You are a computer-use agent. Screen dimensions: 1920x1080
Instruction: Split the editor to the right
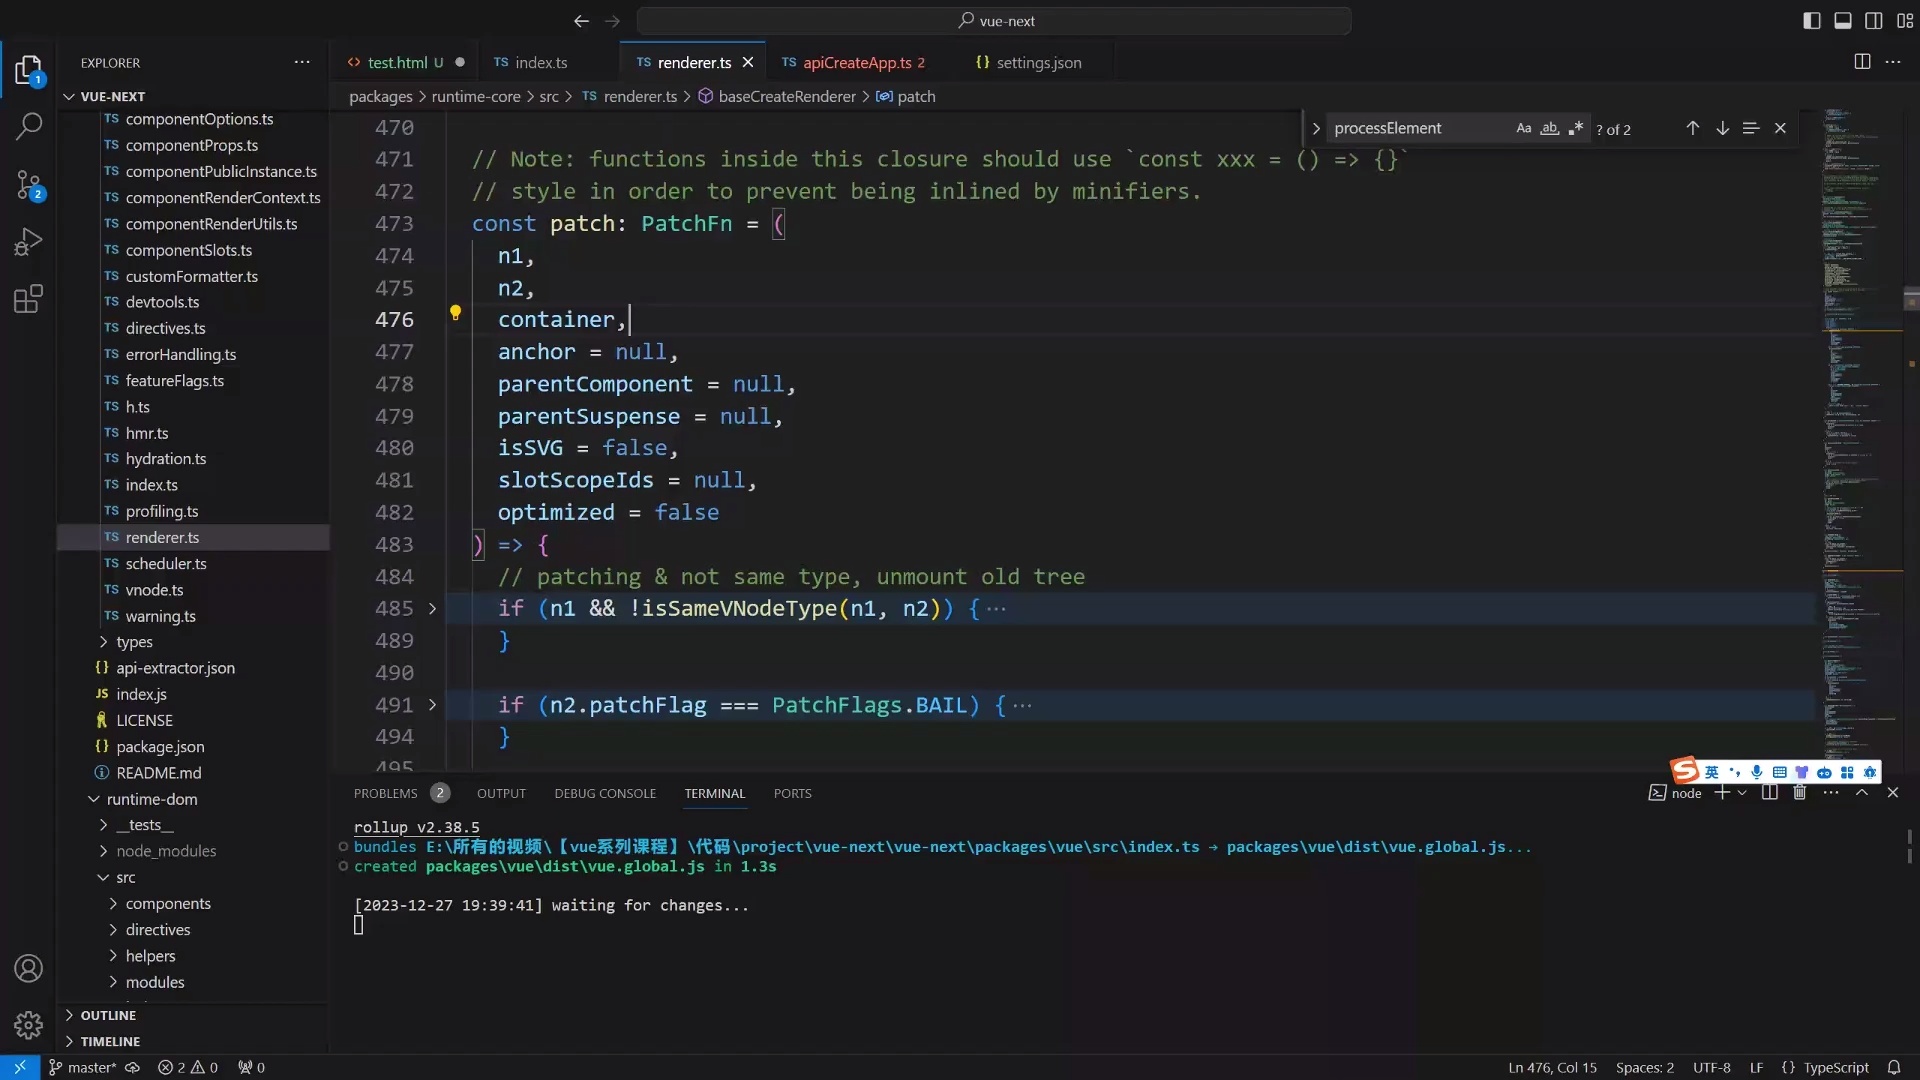[1862, 62]
